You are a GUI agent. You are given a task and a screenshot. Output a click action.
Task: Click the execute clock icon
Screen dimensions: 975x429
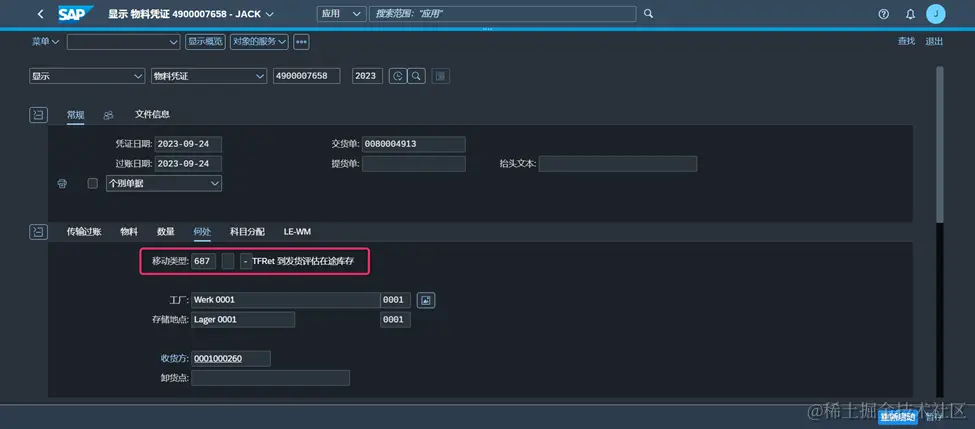[x=398, y=76]
